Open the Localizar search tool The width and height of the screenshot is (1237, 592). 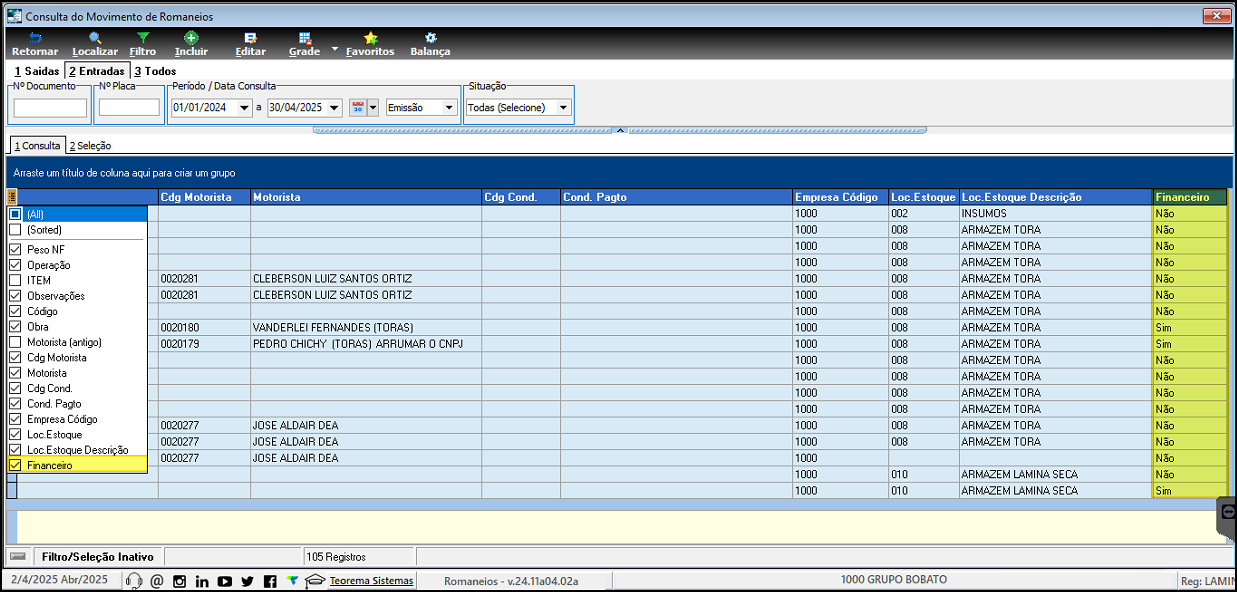(x=95, y=38)
